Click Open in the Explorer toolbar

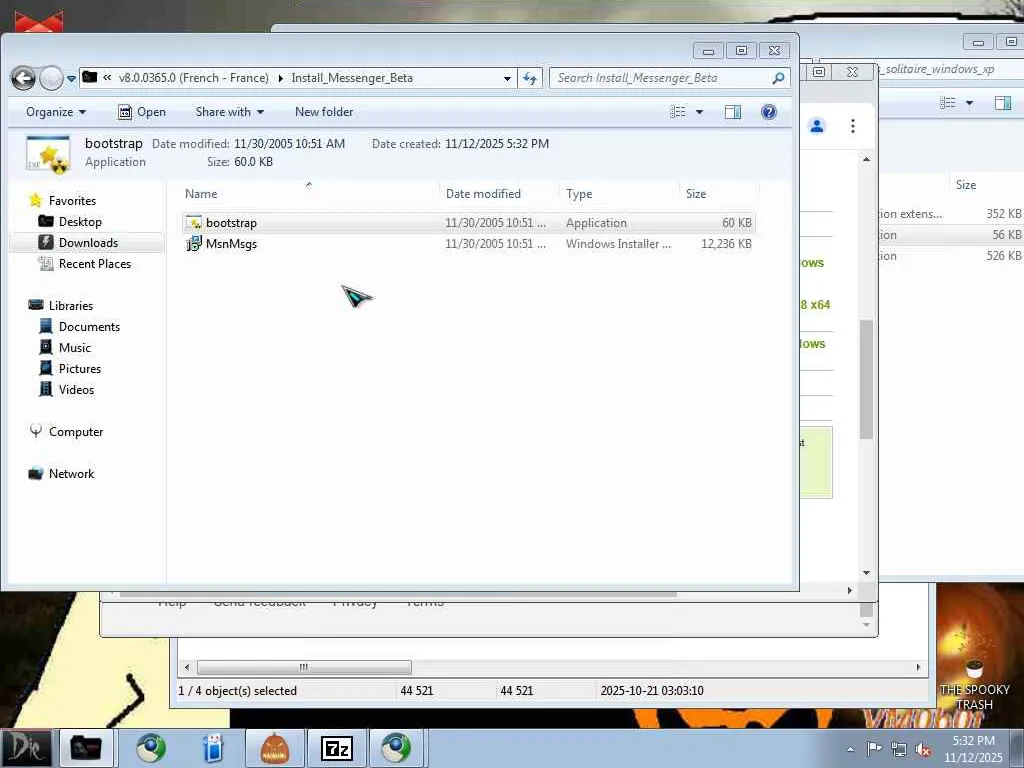coord(142,112)
